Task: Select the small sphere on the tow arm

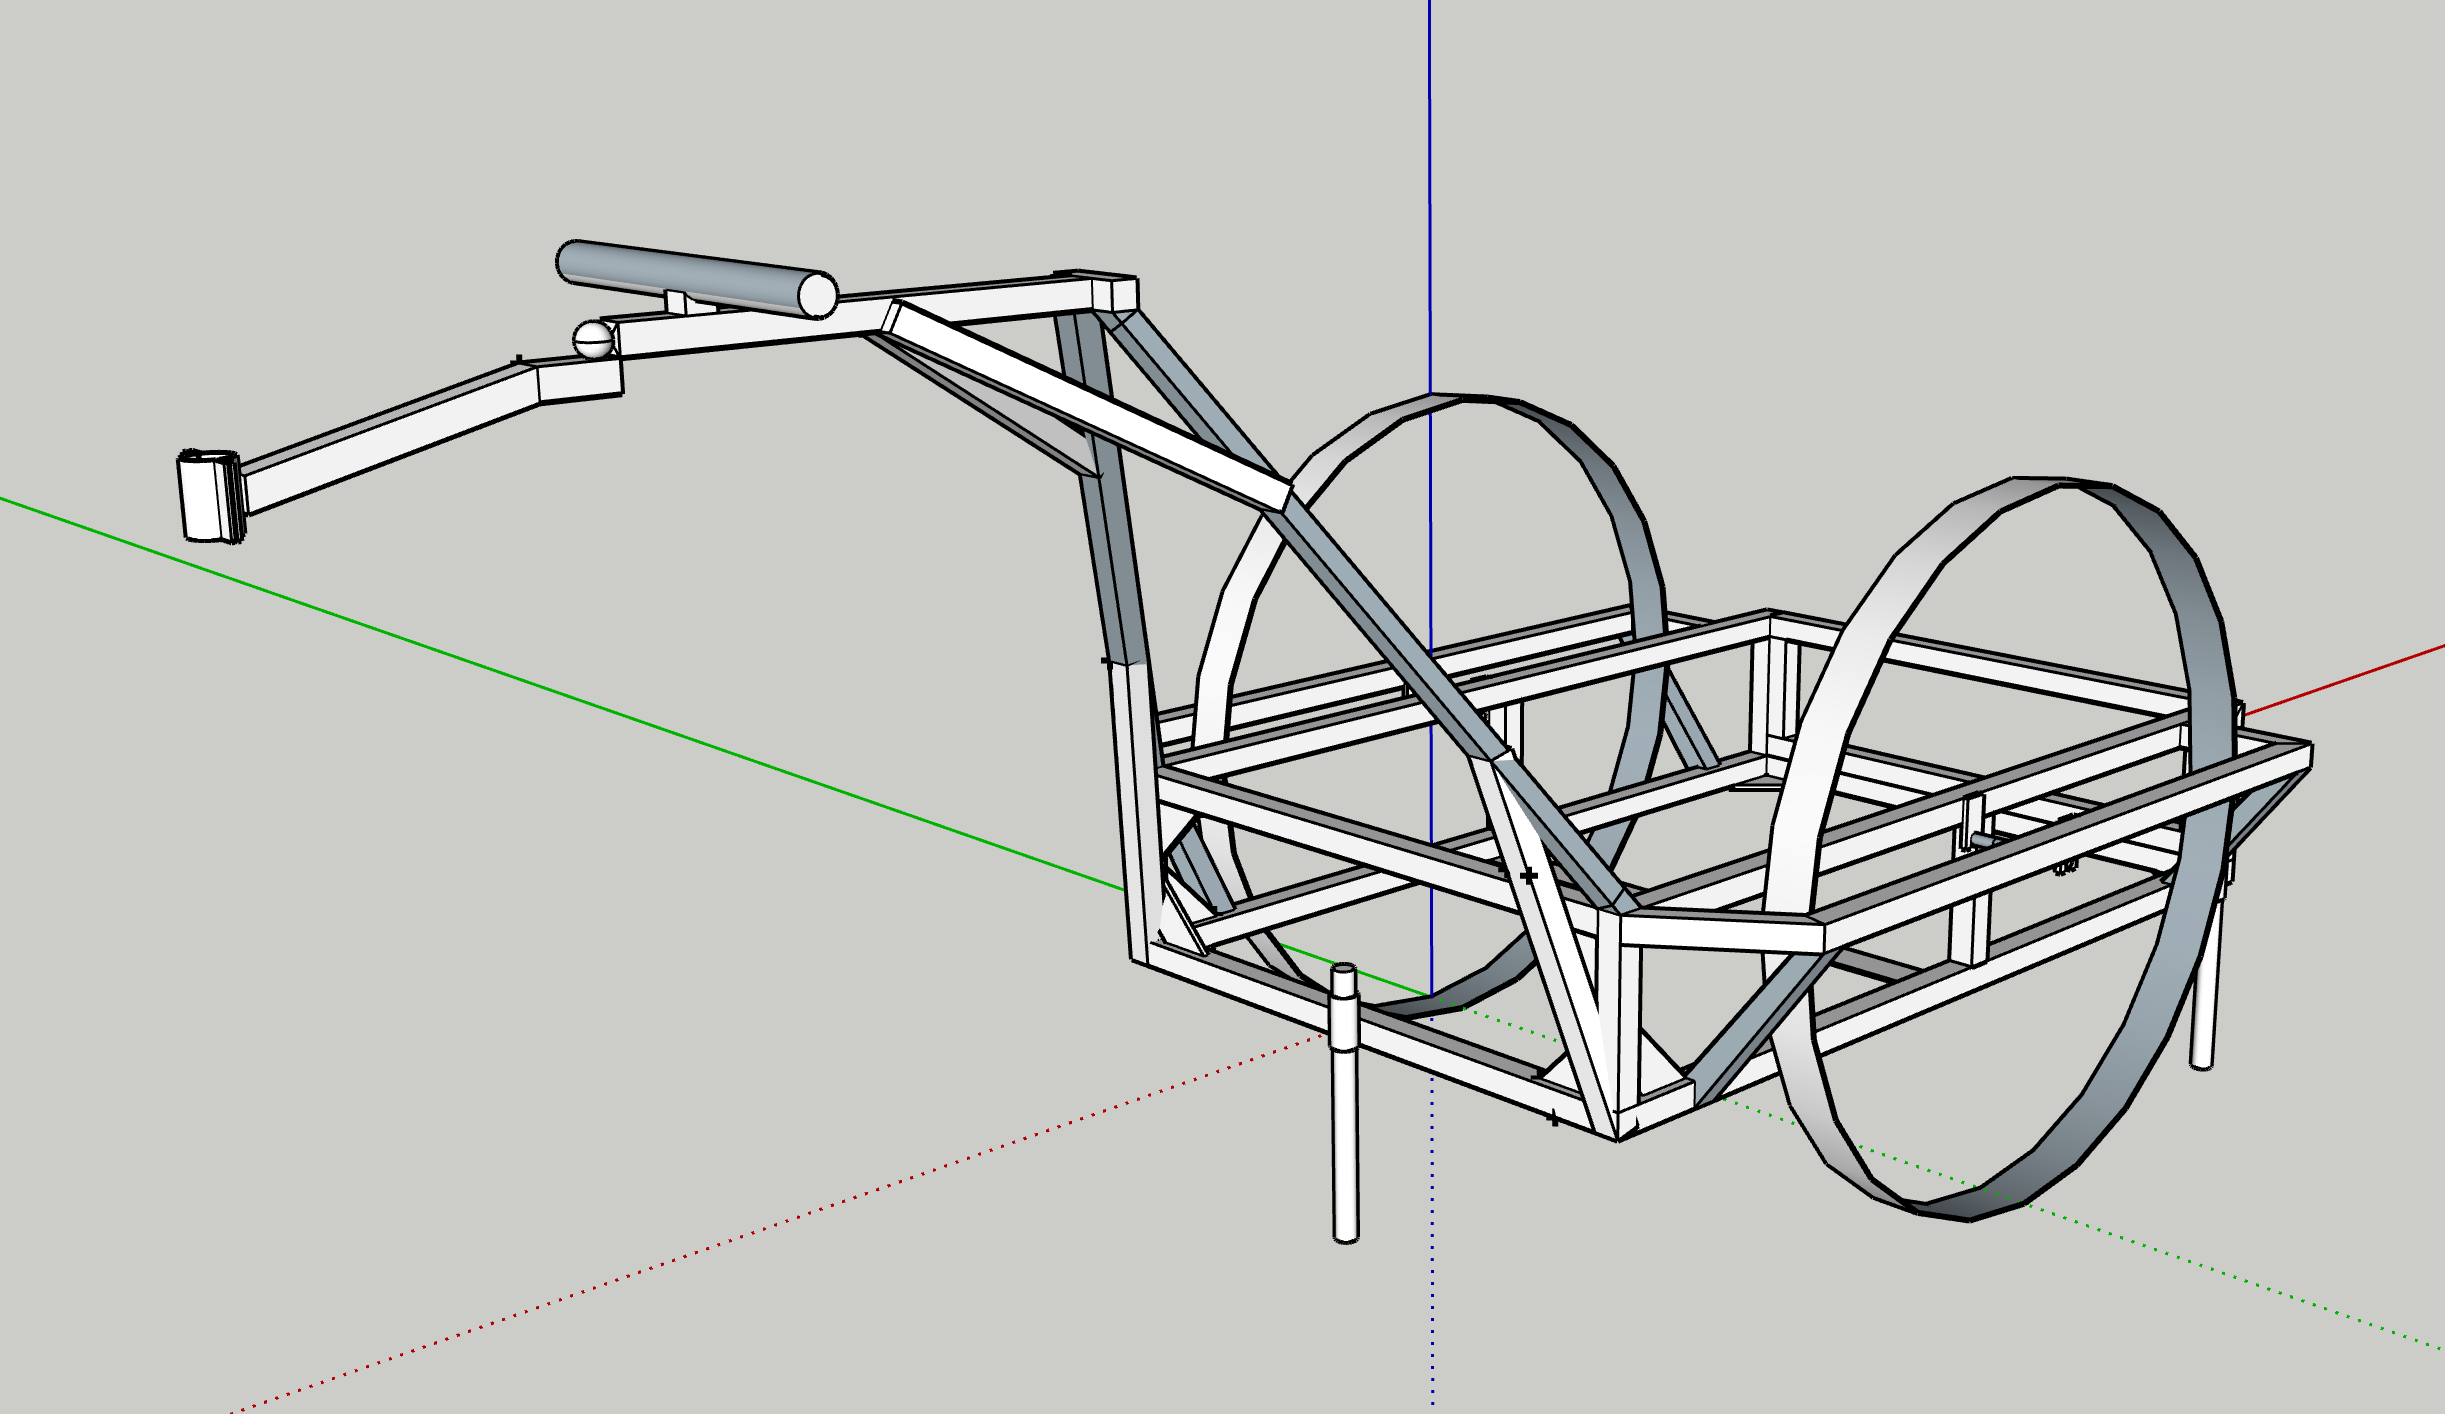Action: point(592,340)
